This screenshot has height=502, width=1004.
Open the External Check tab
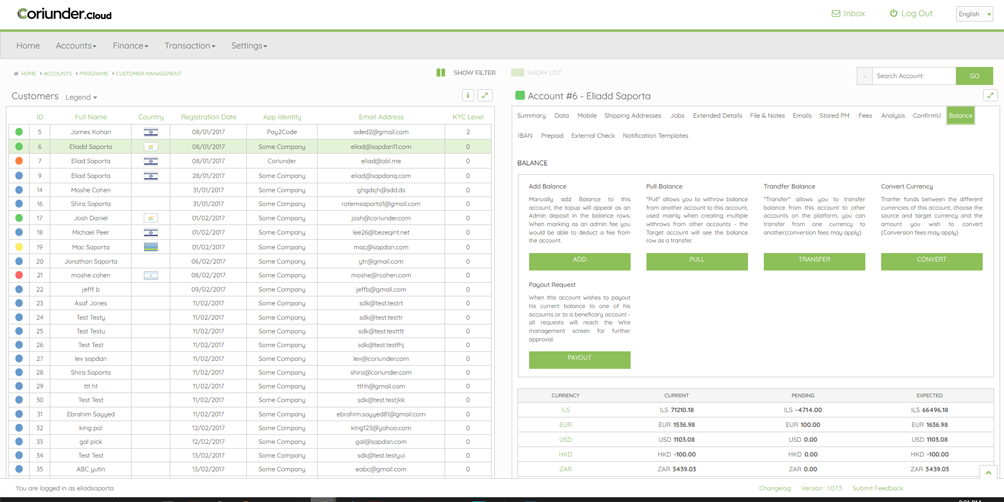(593, 136)
